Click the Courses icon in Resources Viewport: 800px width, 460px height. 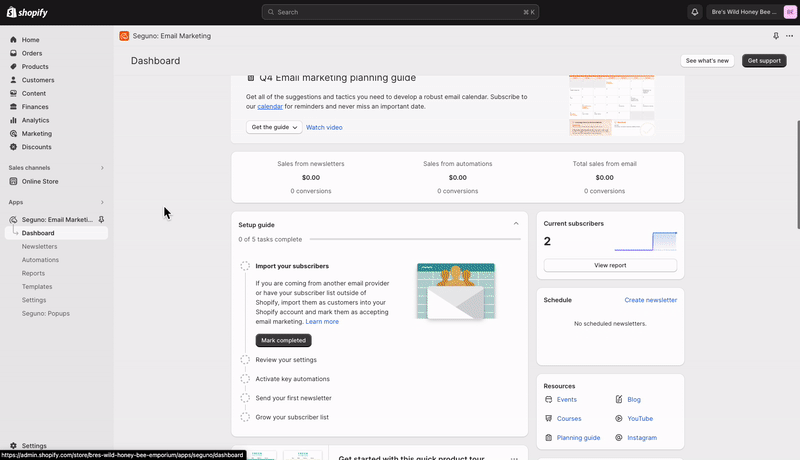548,418
